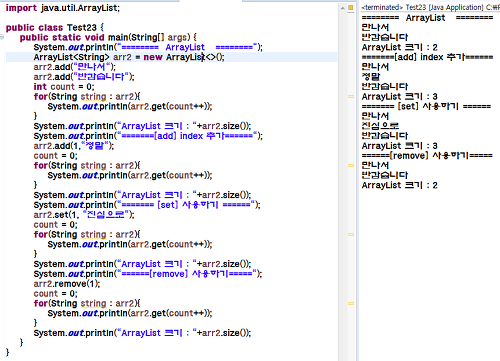Click the '[add] index 추가' println in editor
This screenshot has width=500, height=361.
148,136
